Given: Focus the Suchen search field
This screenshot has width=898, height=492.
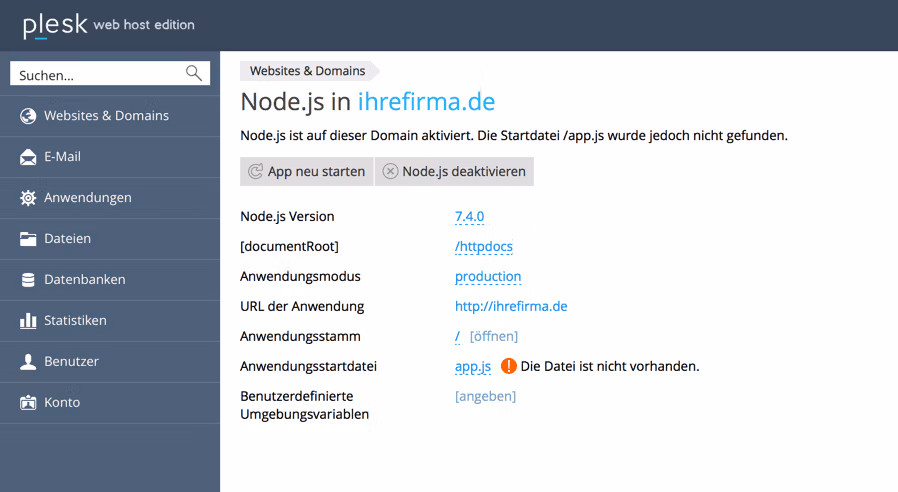Looking at the screenshot, I should [110, 73].
